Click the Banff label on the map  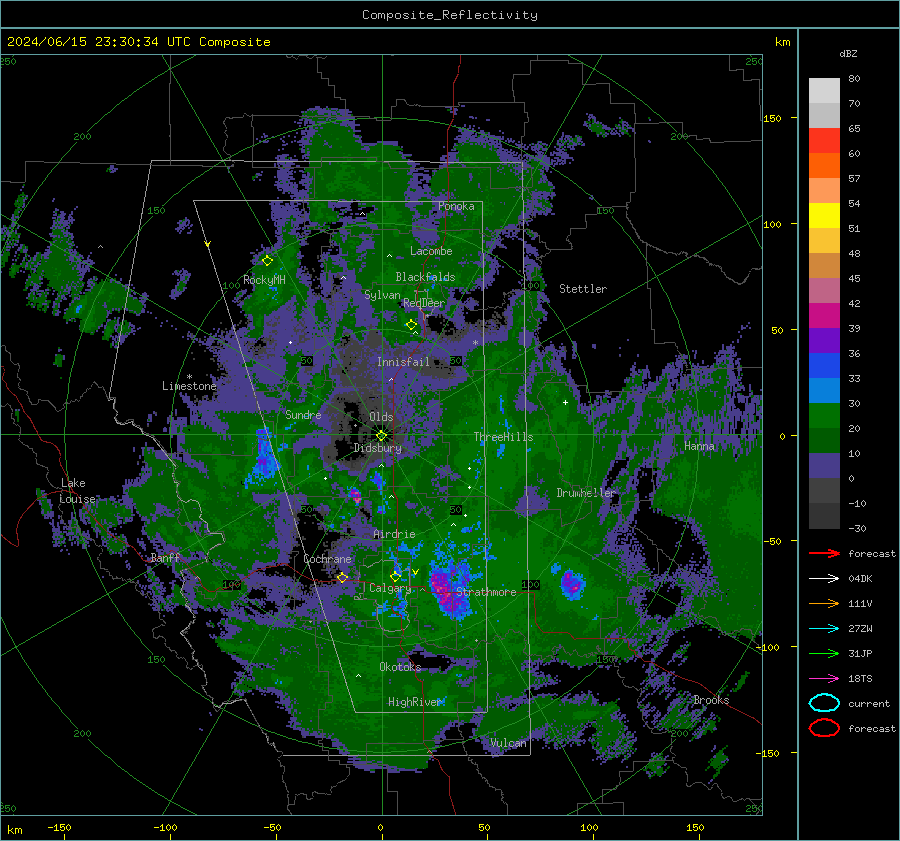coord(165,558)
